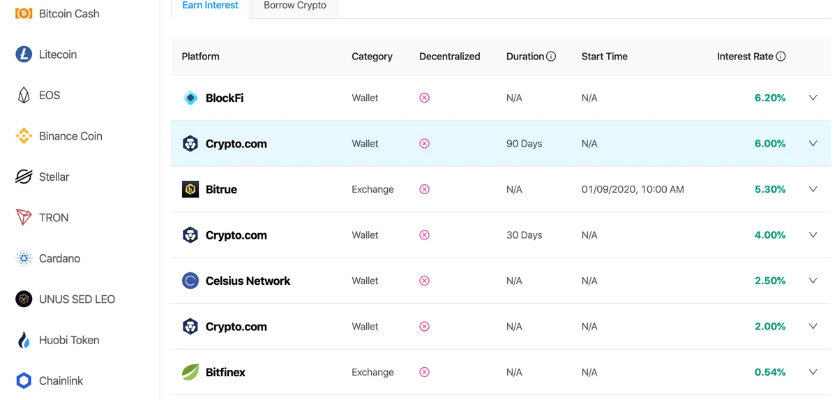Click the Start Time column header
The width and height of the screenshot is (837, 400).
pyautogui.click(x=604, y=56)
